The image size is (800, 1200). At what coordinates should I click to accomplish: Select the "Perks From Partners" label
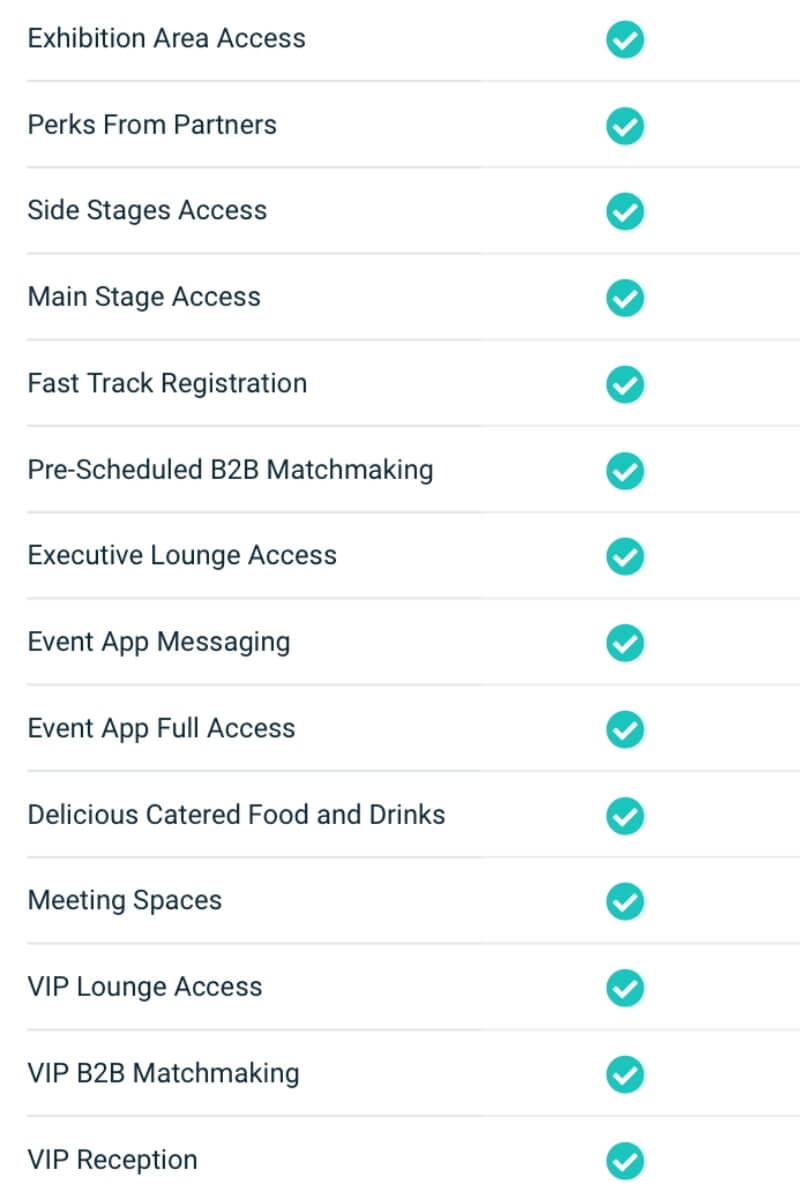(152, 125)
